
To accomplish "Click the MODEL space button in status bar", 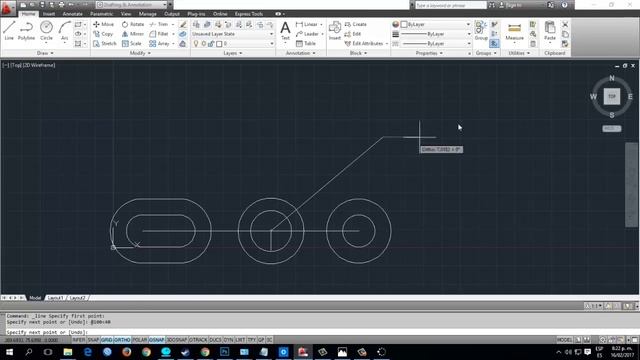I will [x=564, y=340].
